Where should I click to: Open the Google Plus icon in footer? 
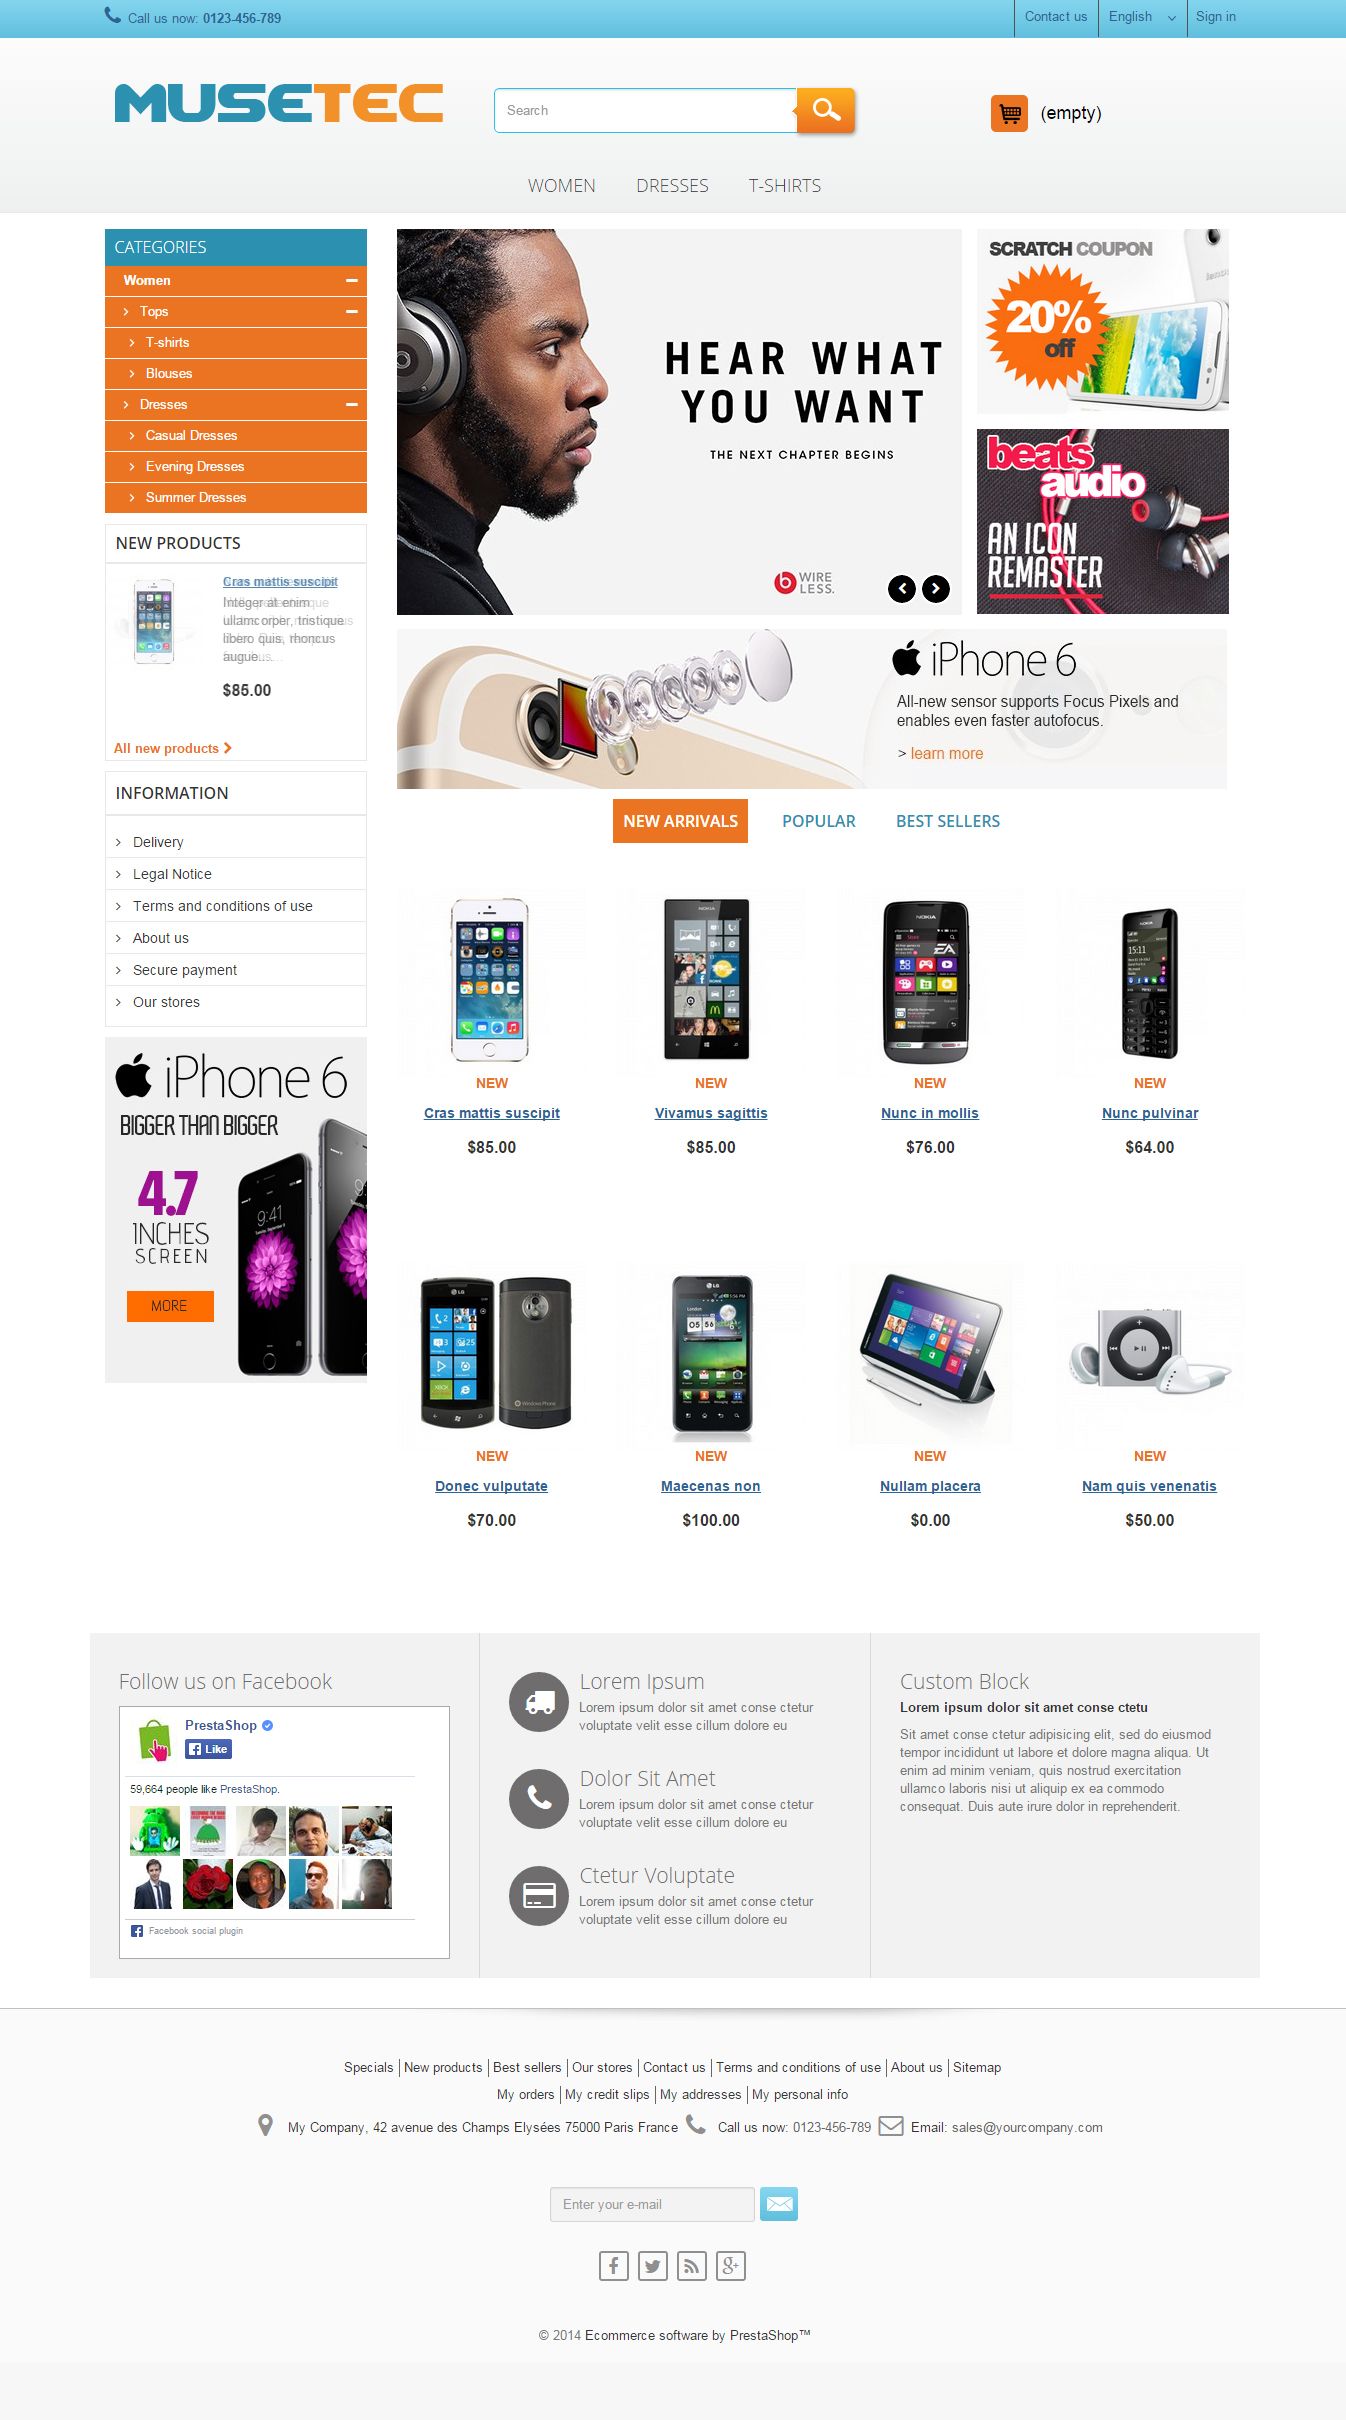pyautogui.click(x=731, y=2266)
